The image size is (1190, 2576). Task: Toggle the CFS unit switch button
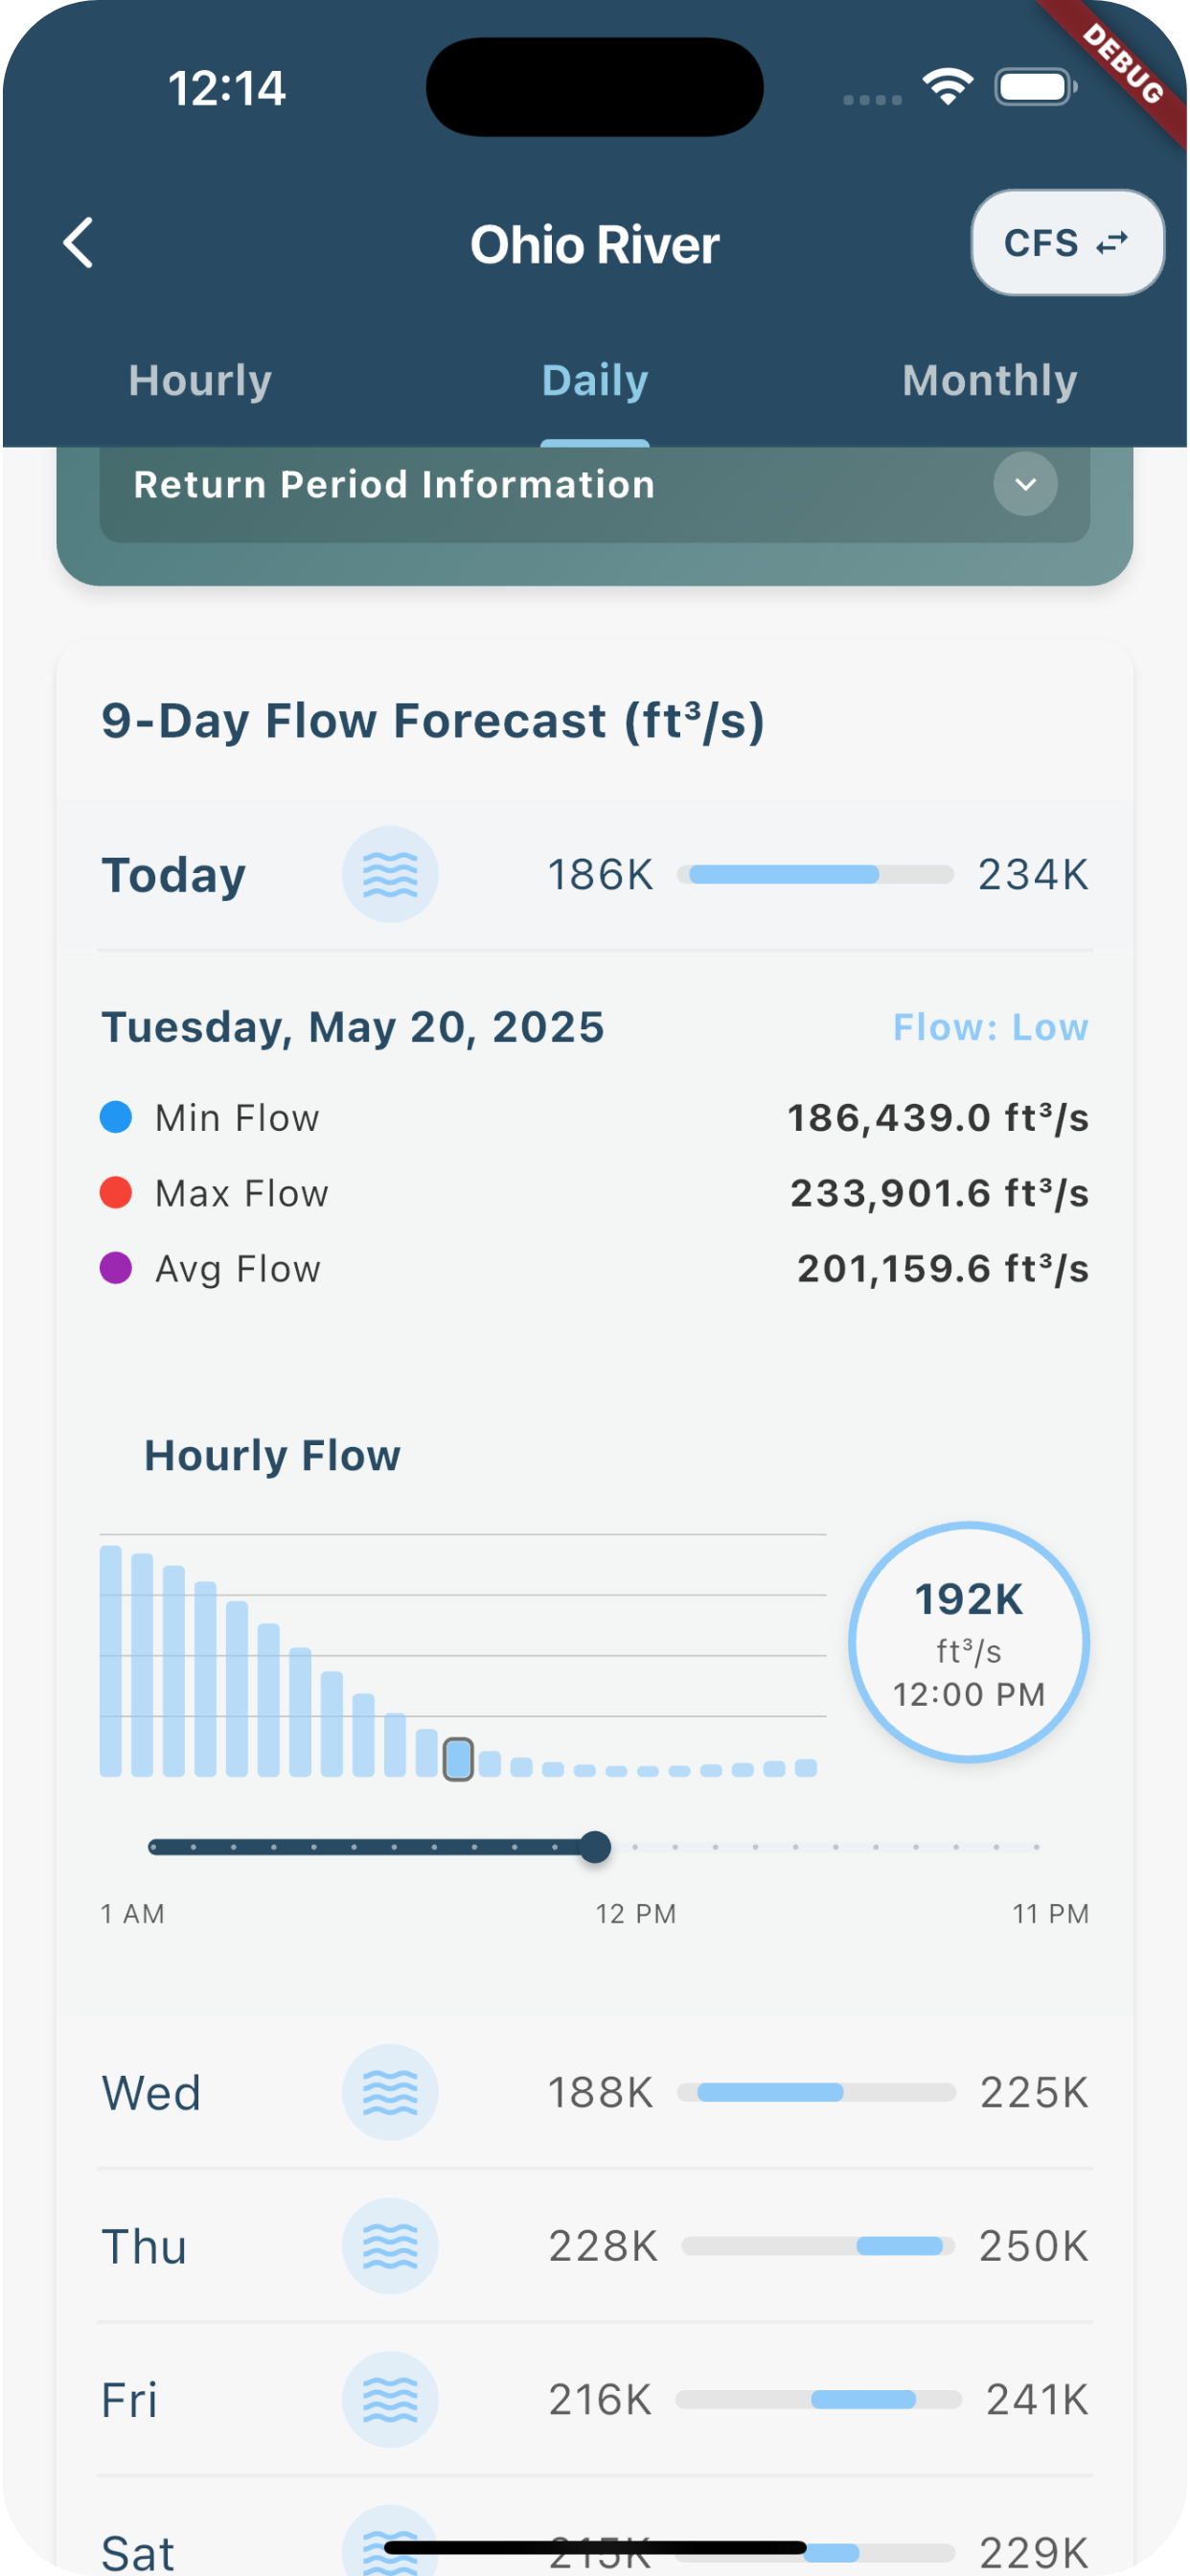coord(1066,243)
